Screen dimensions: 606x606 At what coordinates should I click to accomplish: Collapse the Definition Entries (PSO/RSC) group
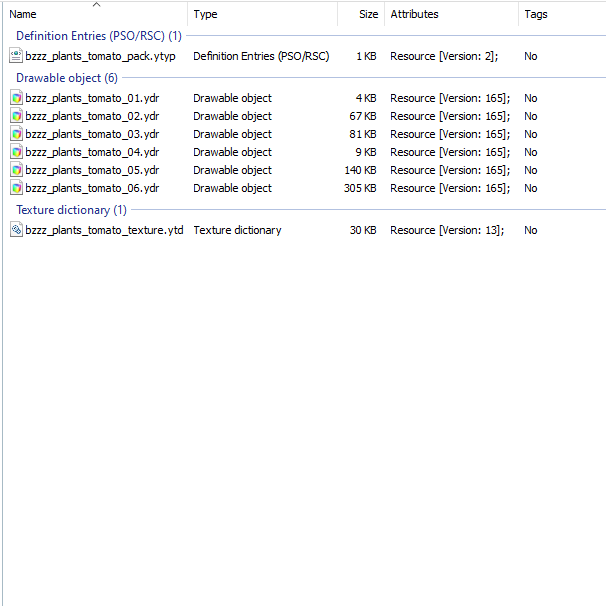(99, 36)
